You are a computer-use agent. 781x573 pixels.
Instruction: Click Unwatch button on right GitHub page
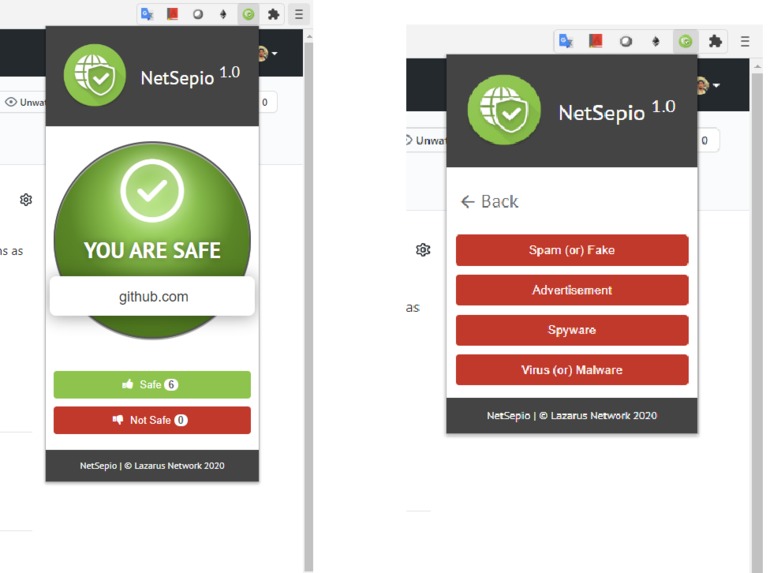coord(426,141)
